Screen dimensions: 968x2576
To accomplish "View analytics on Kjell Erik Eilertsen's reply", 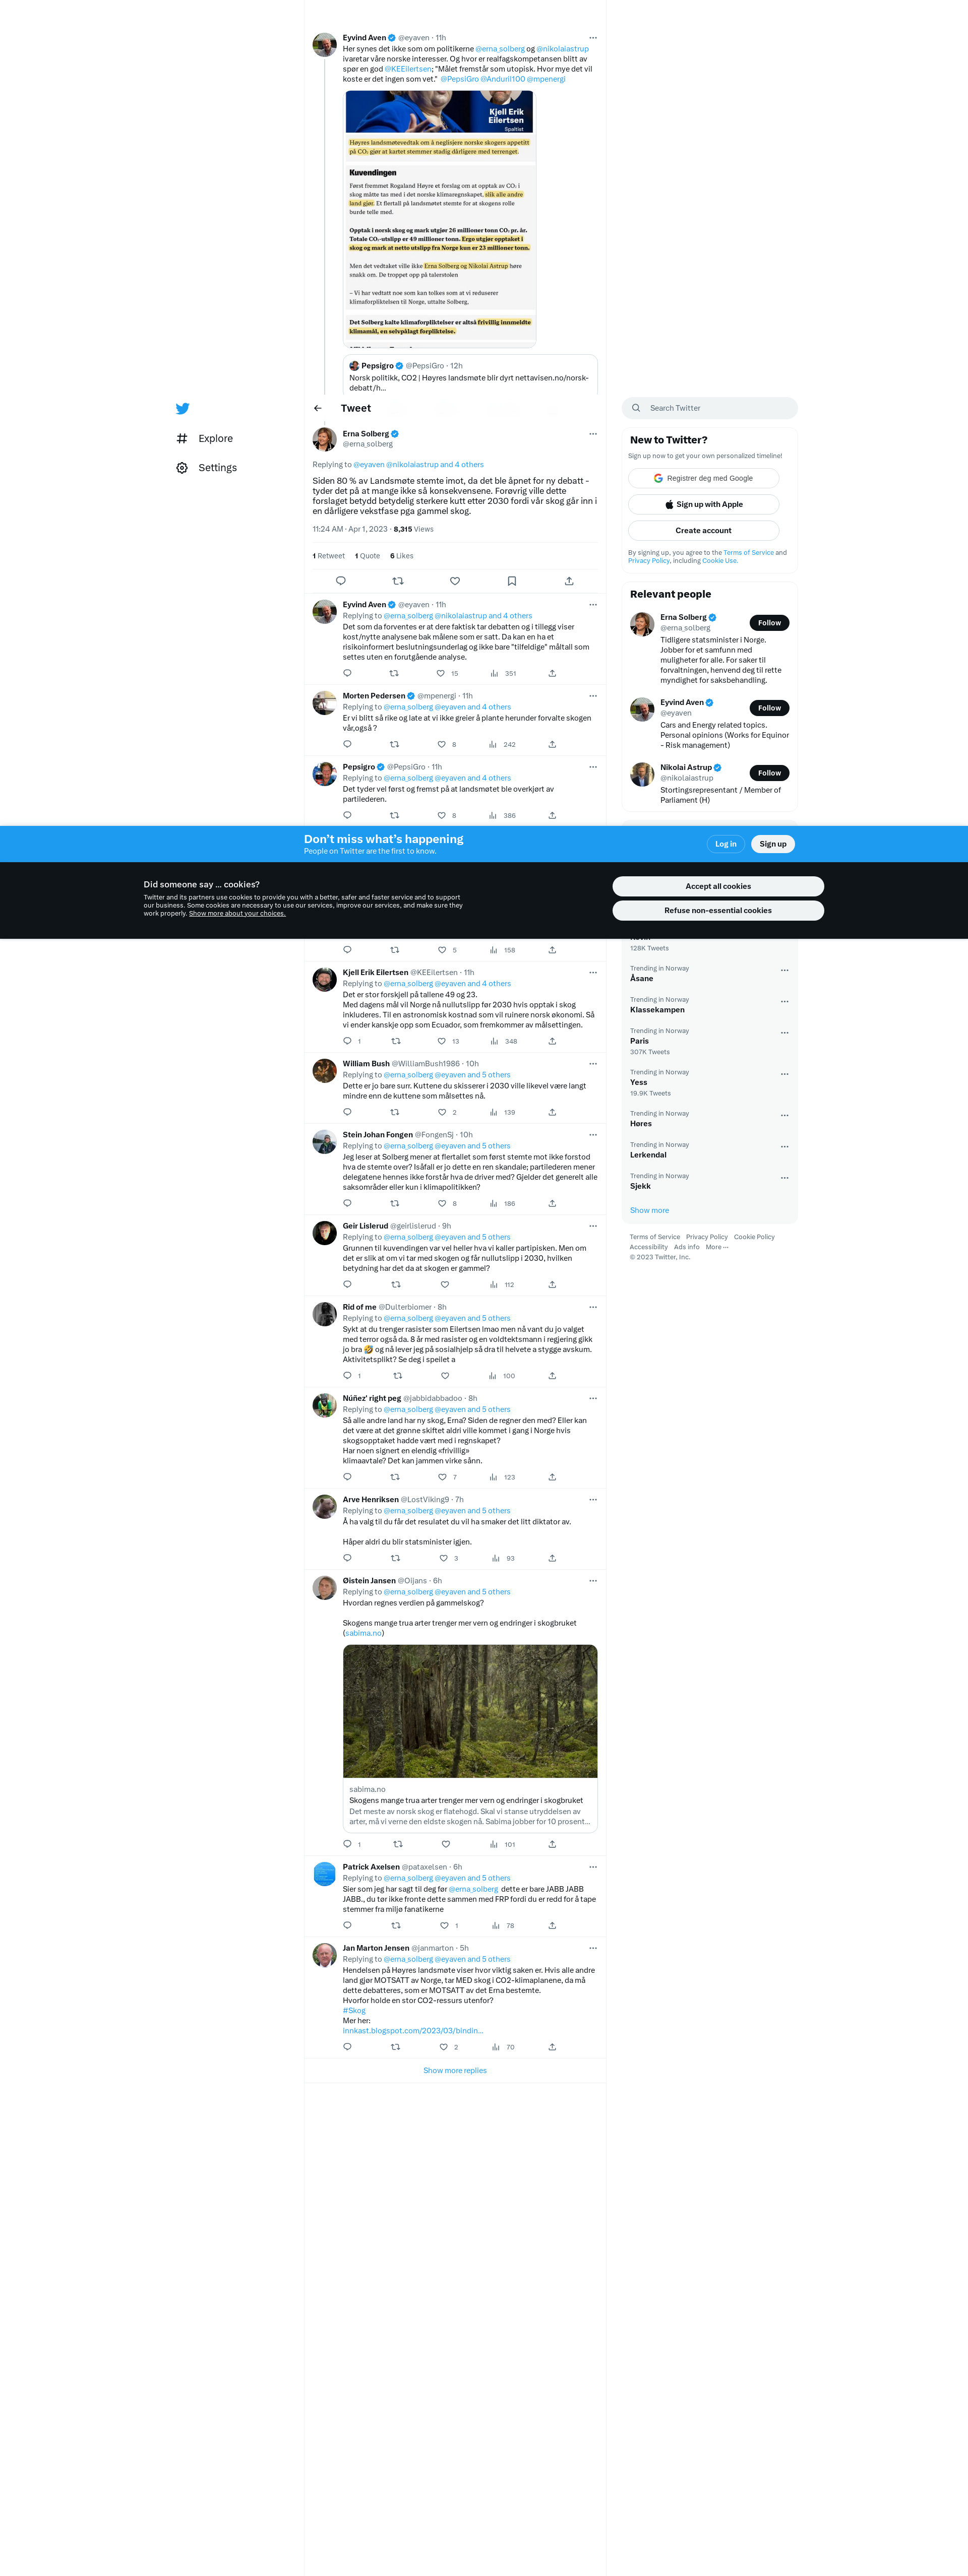I will (x=503, y=1041).
